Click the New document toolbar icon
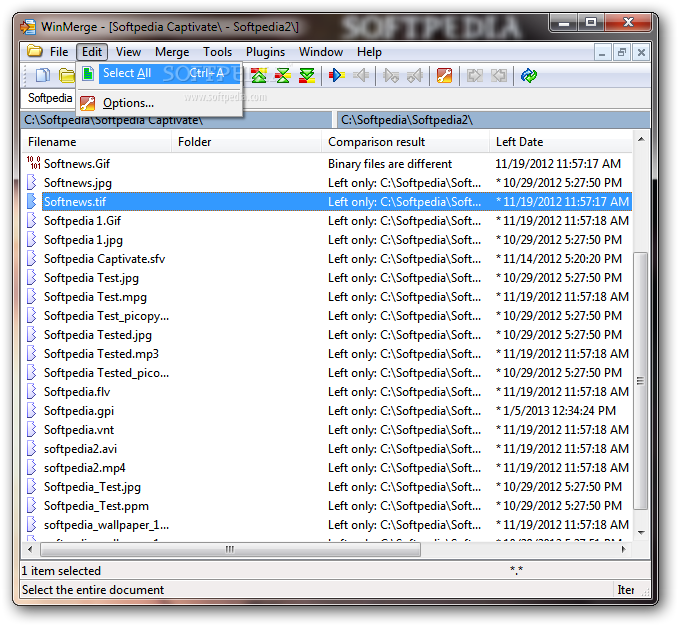The width and height of the screenshot is (679, 626). pyautogui.click(x=42, y=75)
